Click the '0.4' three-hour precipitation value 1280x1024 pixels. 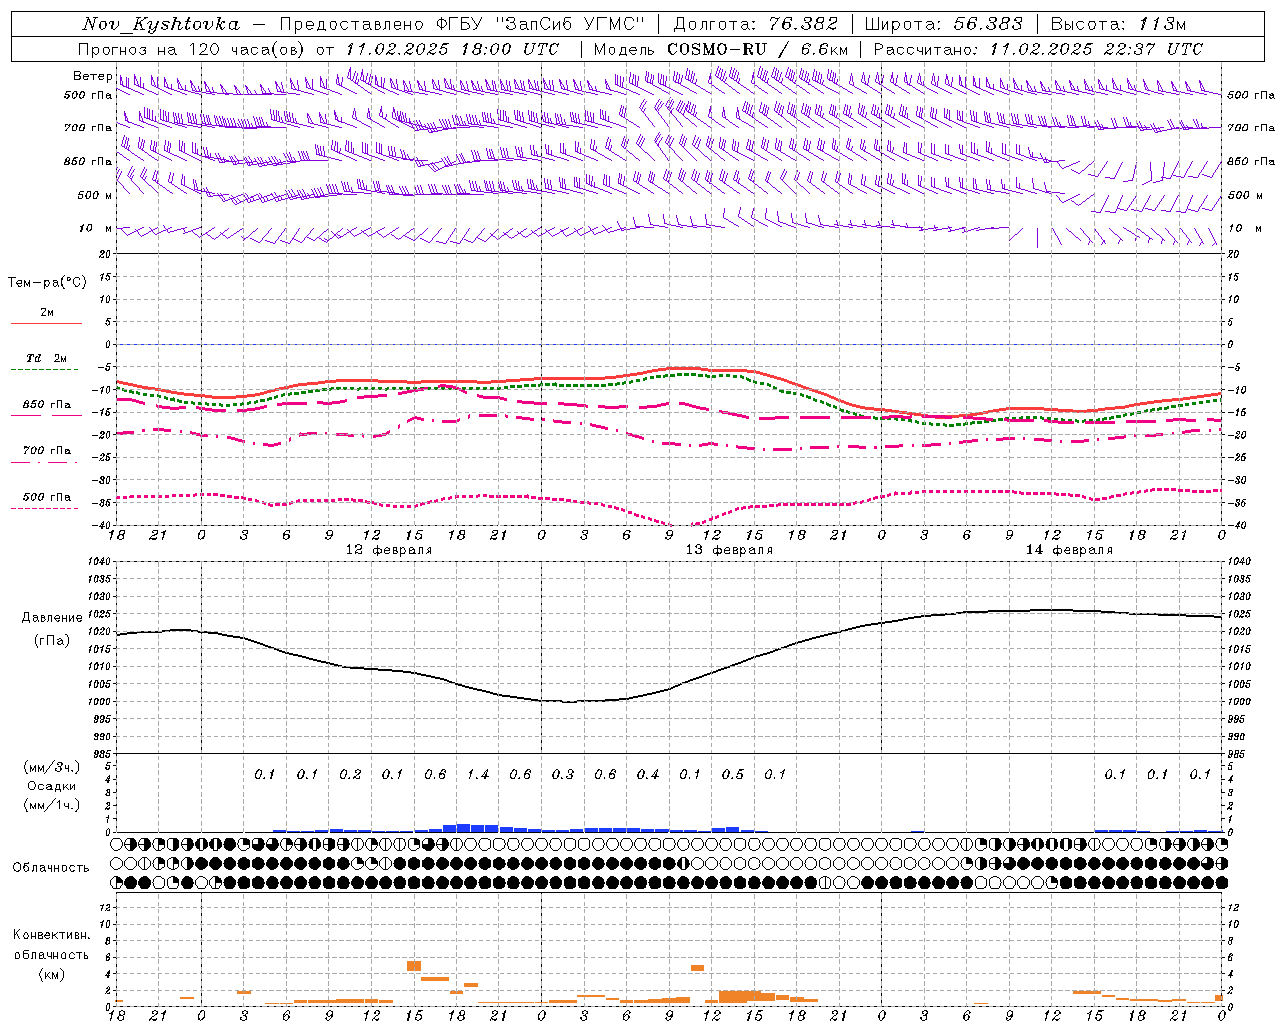[648, 774]
